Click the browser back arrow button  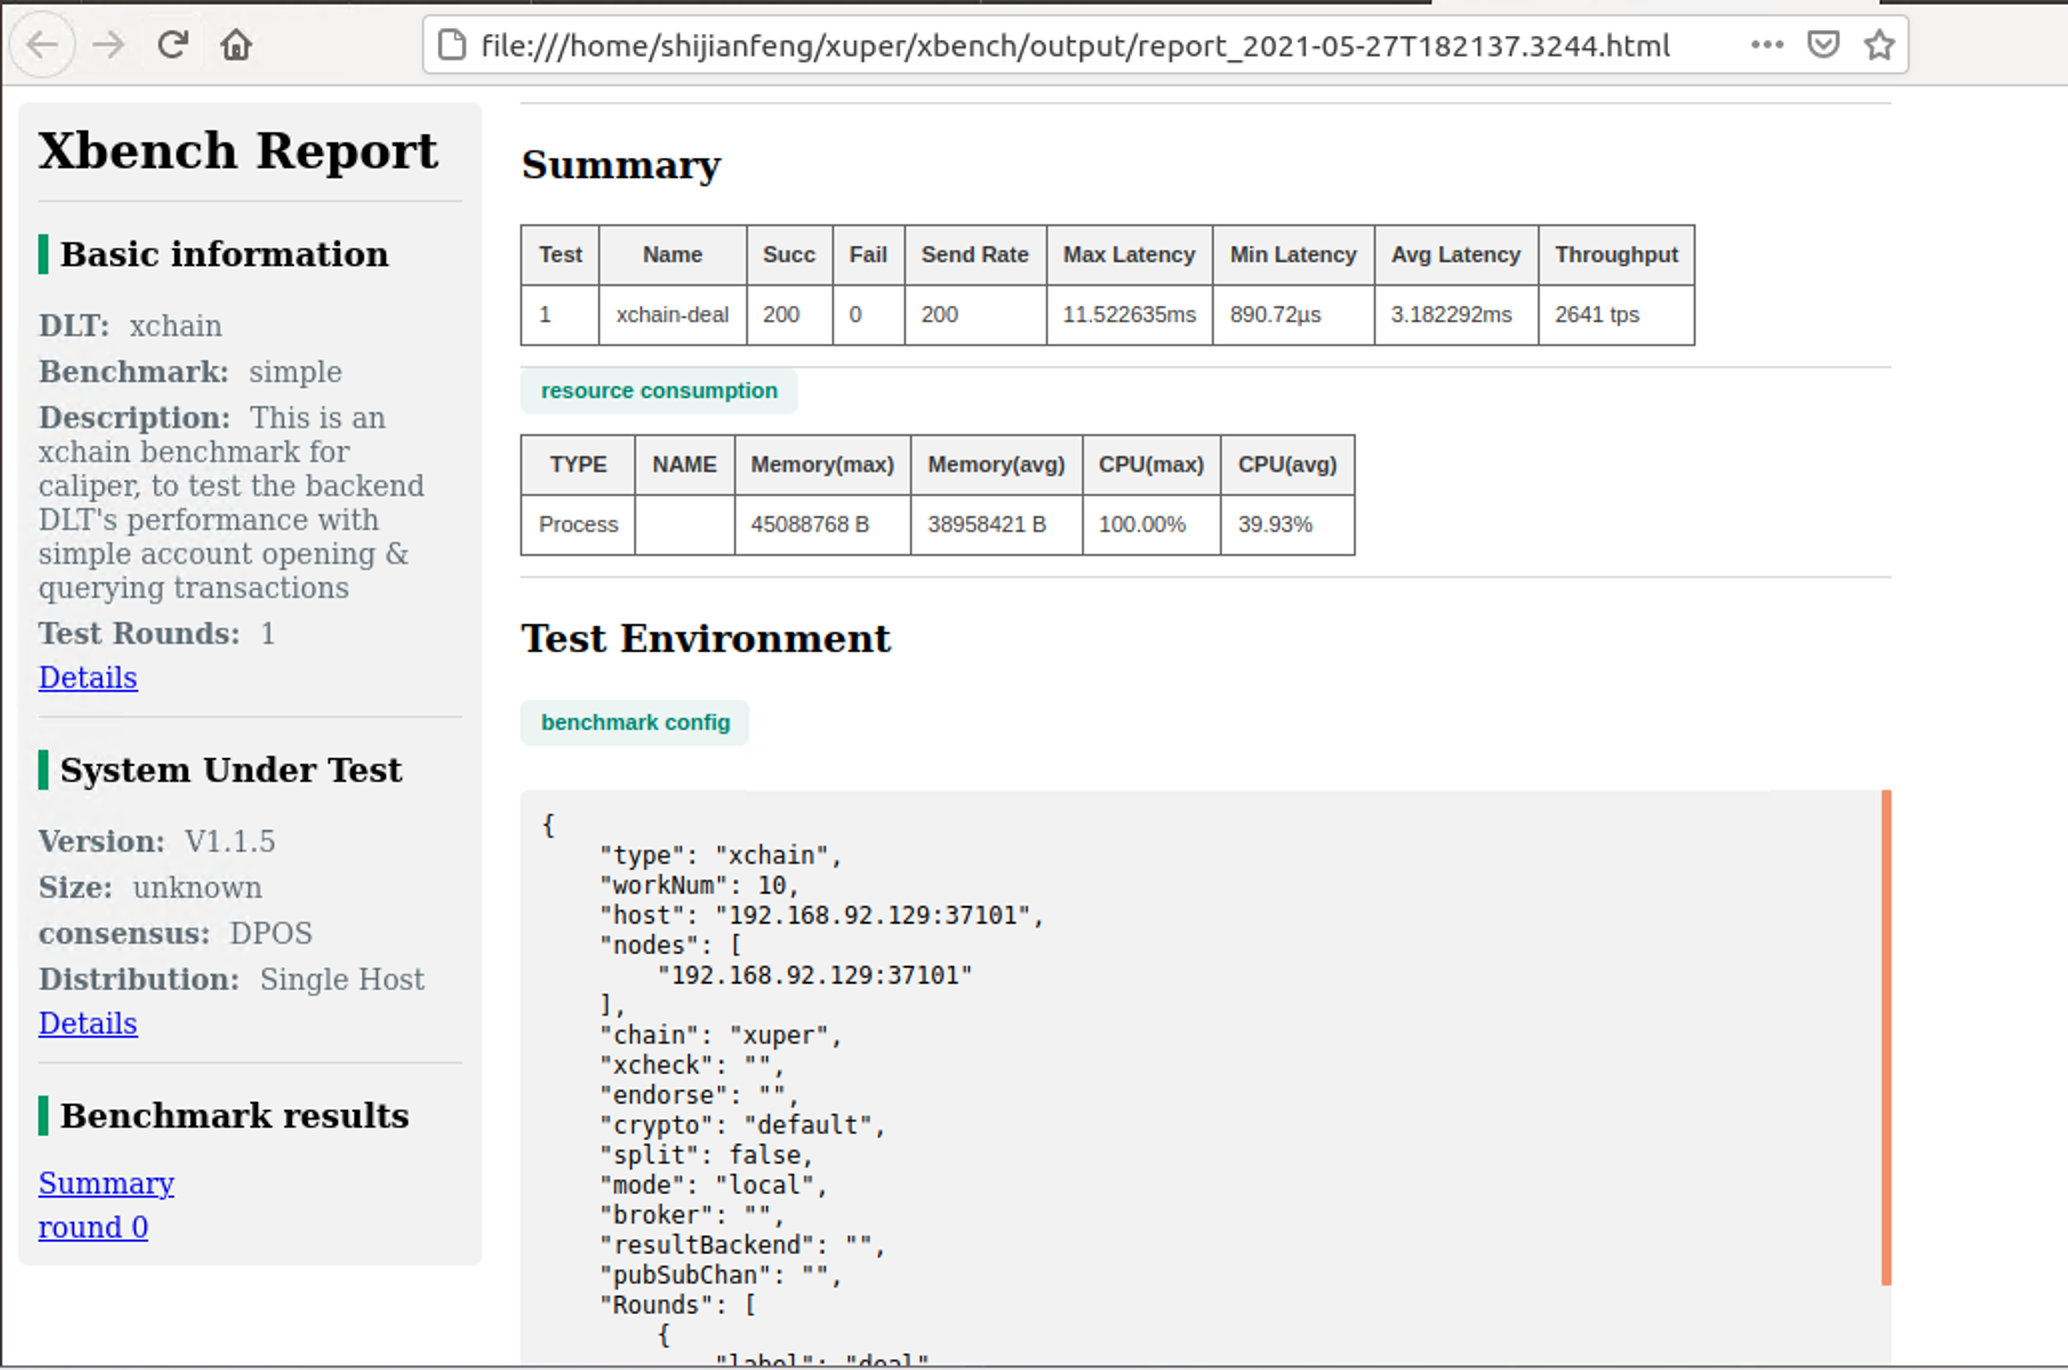[x=42, y=45]
